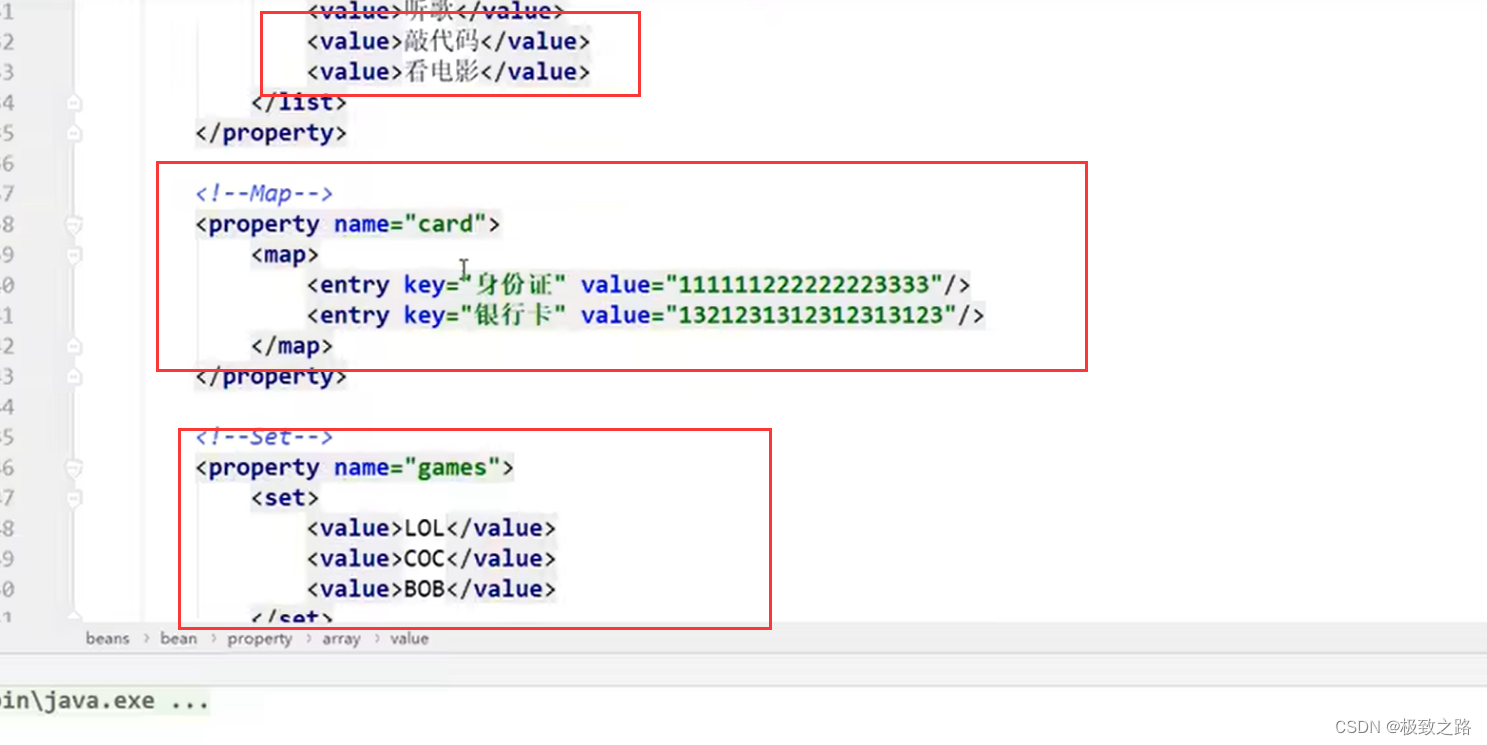Screen dimensions: 1487x745
Task: Click the attribute value "games"
Action: click(452, 468)
